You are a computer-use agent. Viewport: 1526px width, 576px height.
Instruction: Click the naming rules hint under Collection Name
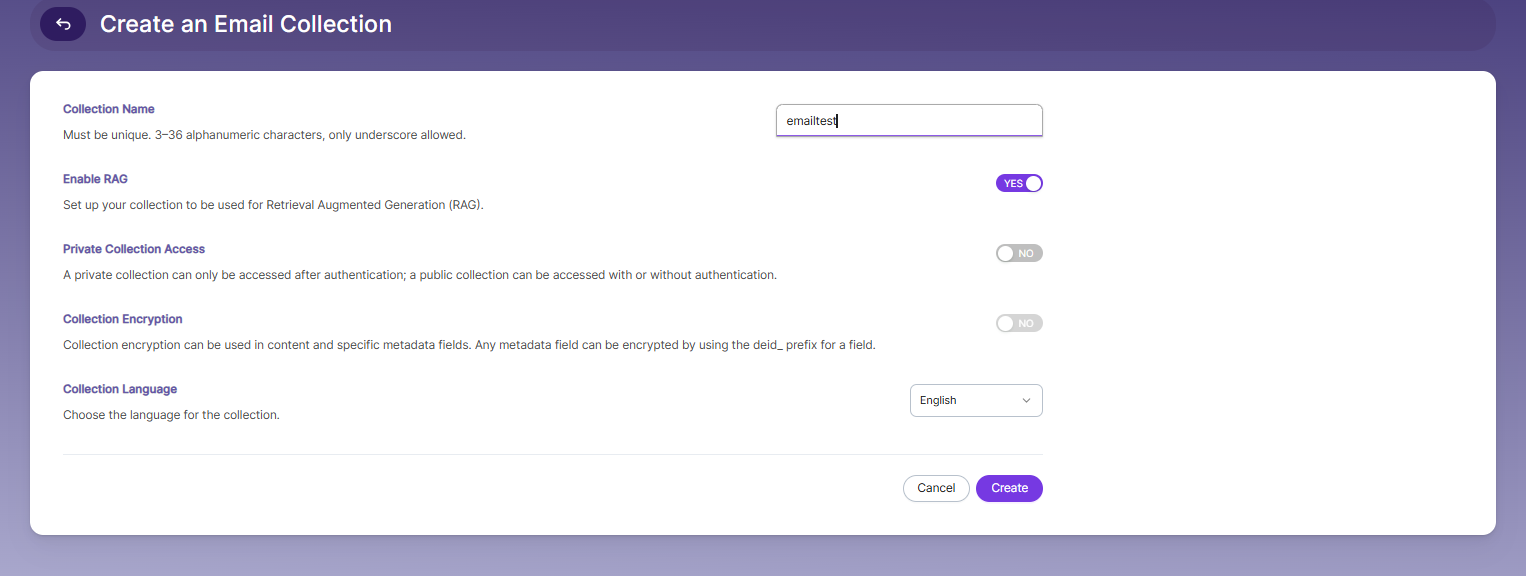pyautogui.click(x=264, y=135)
